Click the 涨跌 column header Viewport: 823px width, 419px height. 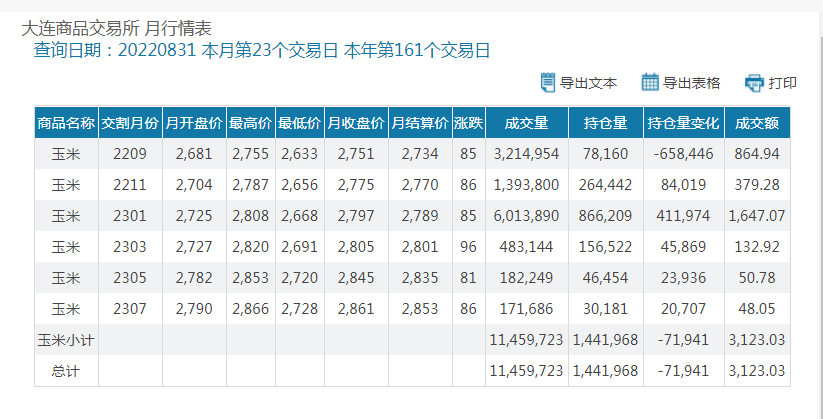click(468, 123)
